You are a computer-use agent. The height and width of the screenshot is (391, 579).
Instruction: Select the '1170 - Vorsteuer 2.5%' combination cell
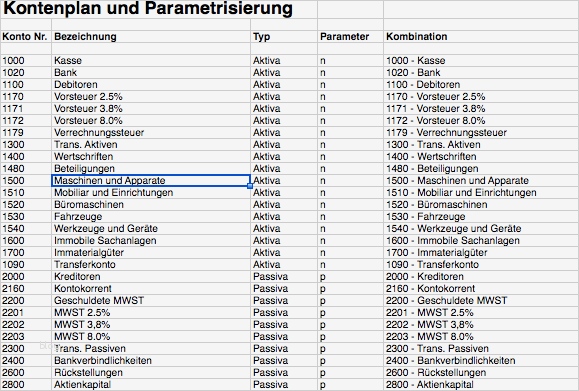tap(481, 96)
